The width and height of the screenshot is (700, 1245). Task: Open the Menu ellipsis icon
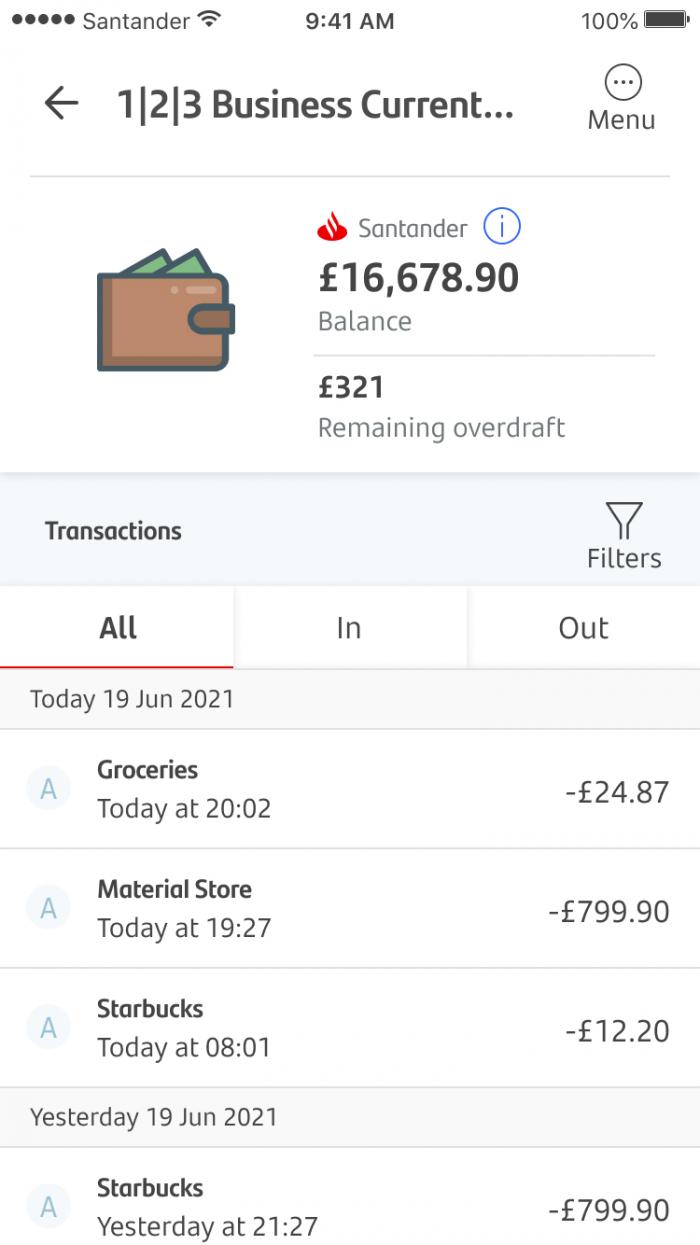pyautogui.click(x=622, y=83)
